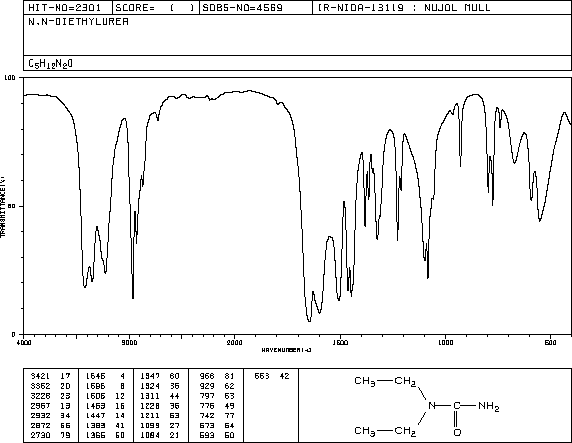Image resolution: width=572 pixels, height=443 pixels.
Task: Select peak table entry 2872
Action: [40, 425]
